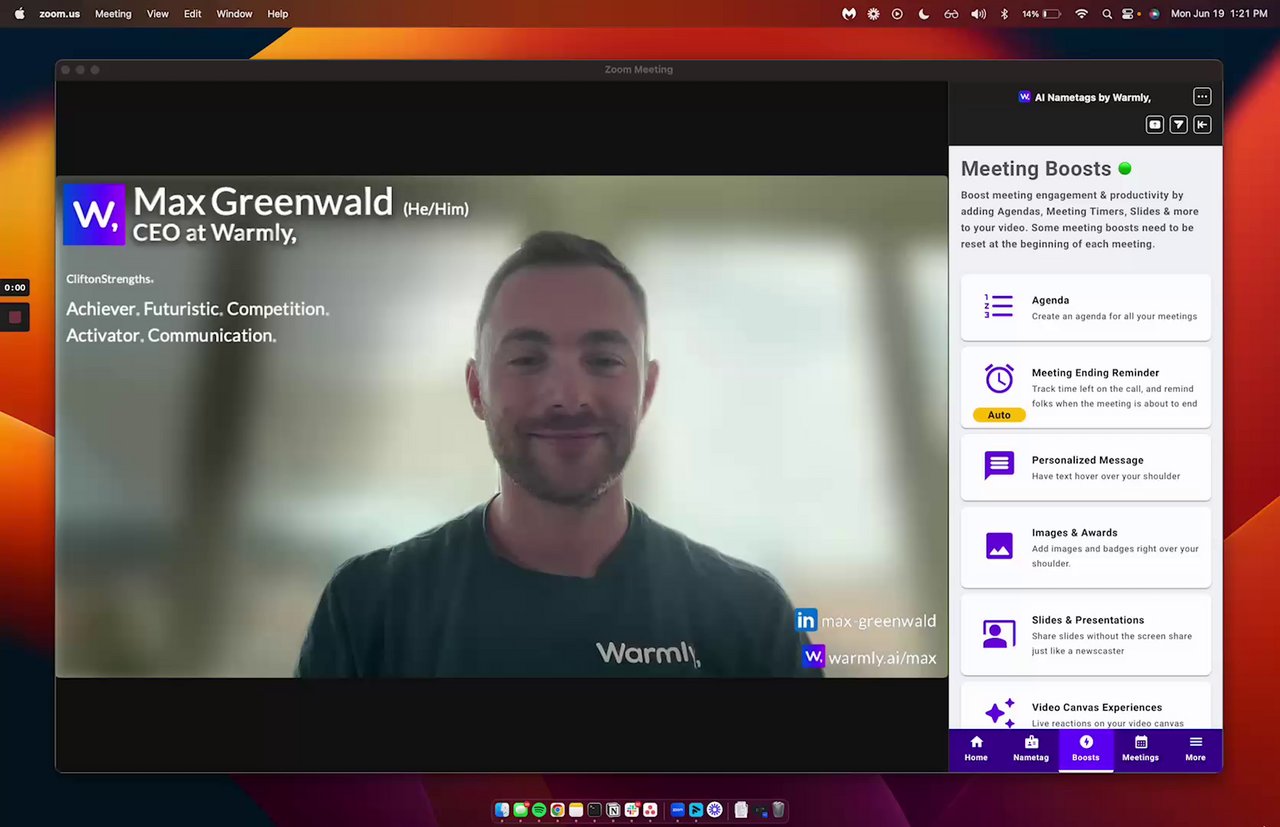This screenshot has width=1280, height=827.
Task: Open the three-dots app options menu
Action: [1202, 97]
